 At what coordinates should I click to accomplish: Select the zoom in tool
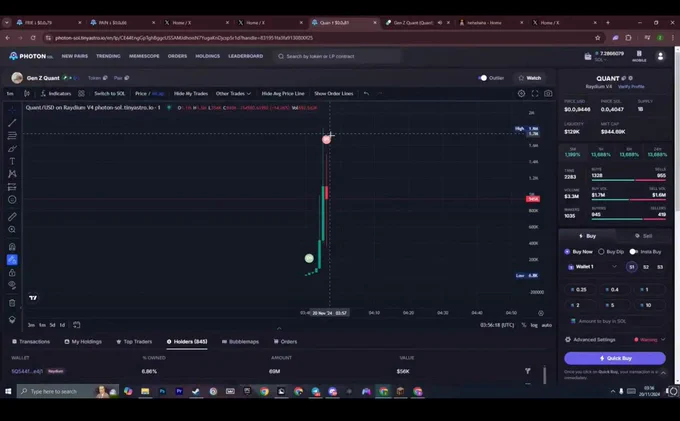pos(12,229)
